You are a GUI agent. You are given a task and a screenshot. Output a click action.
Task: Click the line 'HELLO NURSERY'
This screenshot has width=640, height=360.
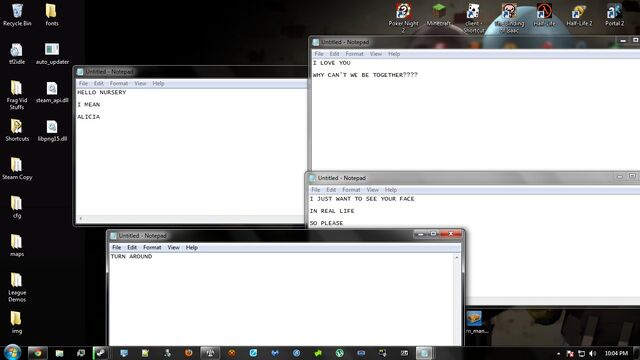pyautogui.click(x=102, y=92)
